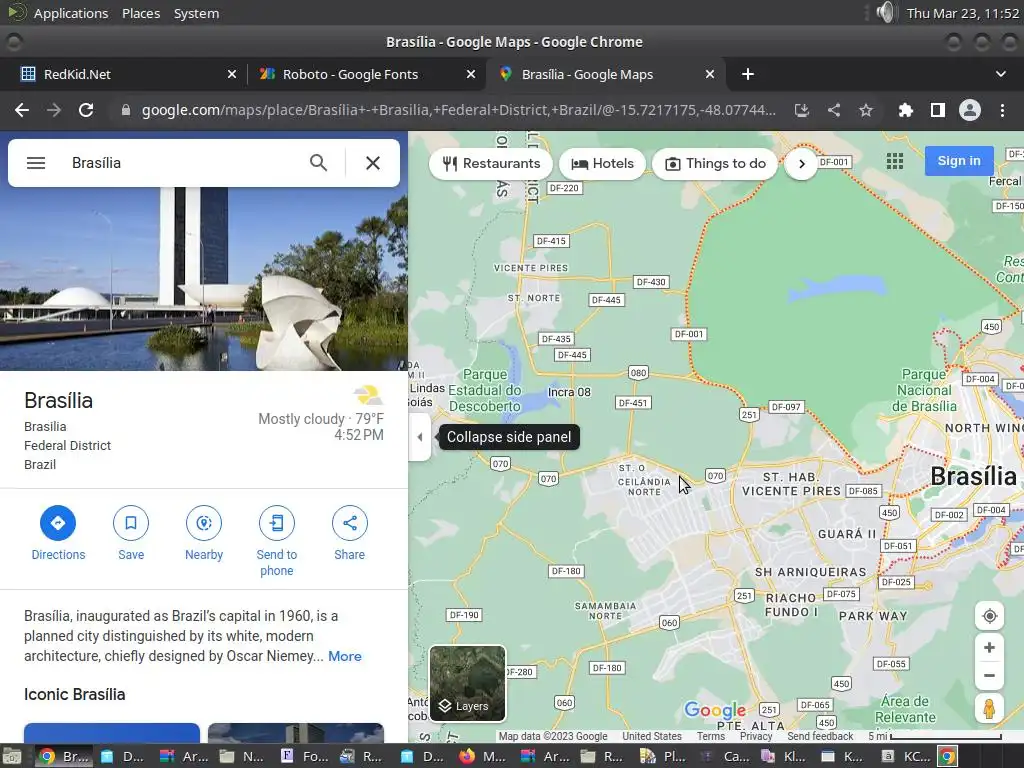Click United States region link
Viewport: 1024px width, 768px height.
[652, 736]
